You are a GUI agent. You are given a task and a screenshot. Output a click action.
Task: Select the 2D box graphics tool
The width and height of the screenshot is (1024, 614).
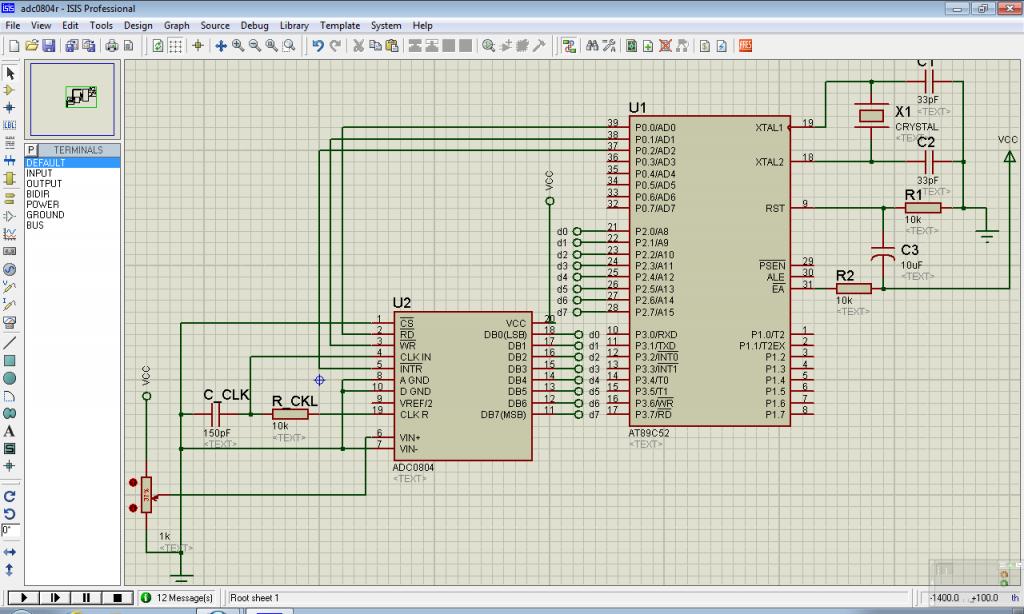pyautogui.click(x=10, y=361)
